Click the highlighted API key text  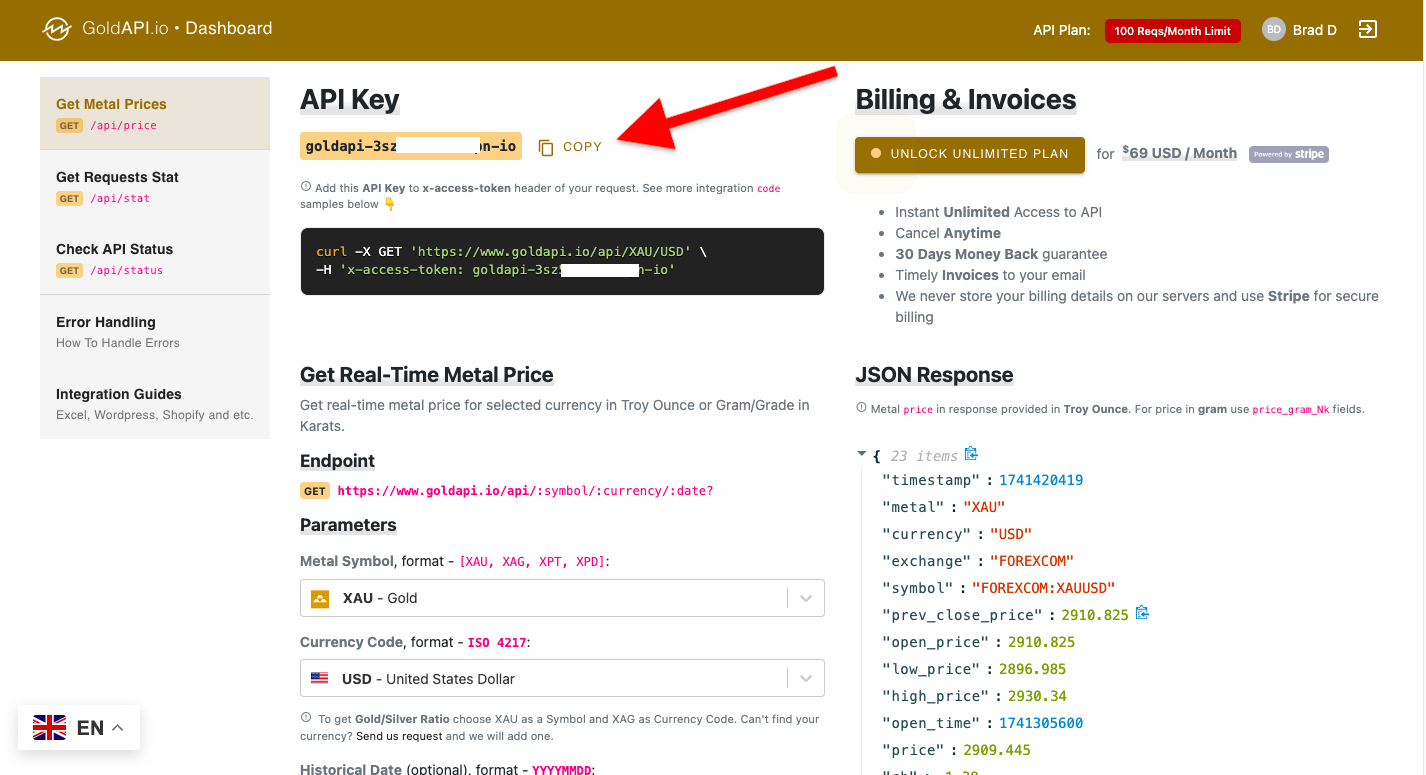410,146
